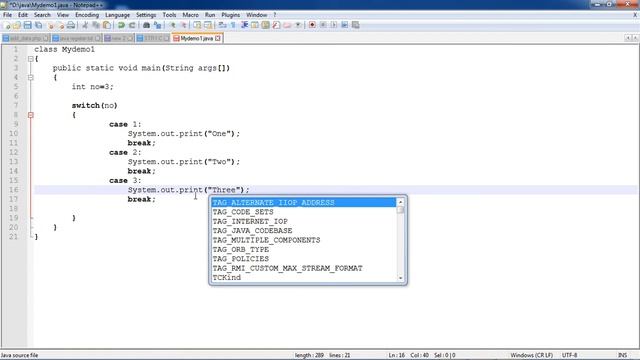Open the Macro menu
640x360 pixels.
pyautogui.click(x=190, y=15)
